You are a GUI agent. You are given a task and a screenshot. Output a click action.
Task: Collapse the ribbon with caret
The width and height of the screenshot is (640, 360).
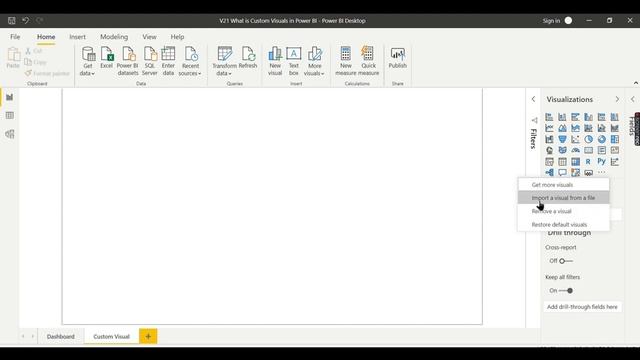click(636, 83)
